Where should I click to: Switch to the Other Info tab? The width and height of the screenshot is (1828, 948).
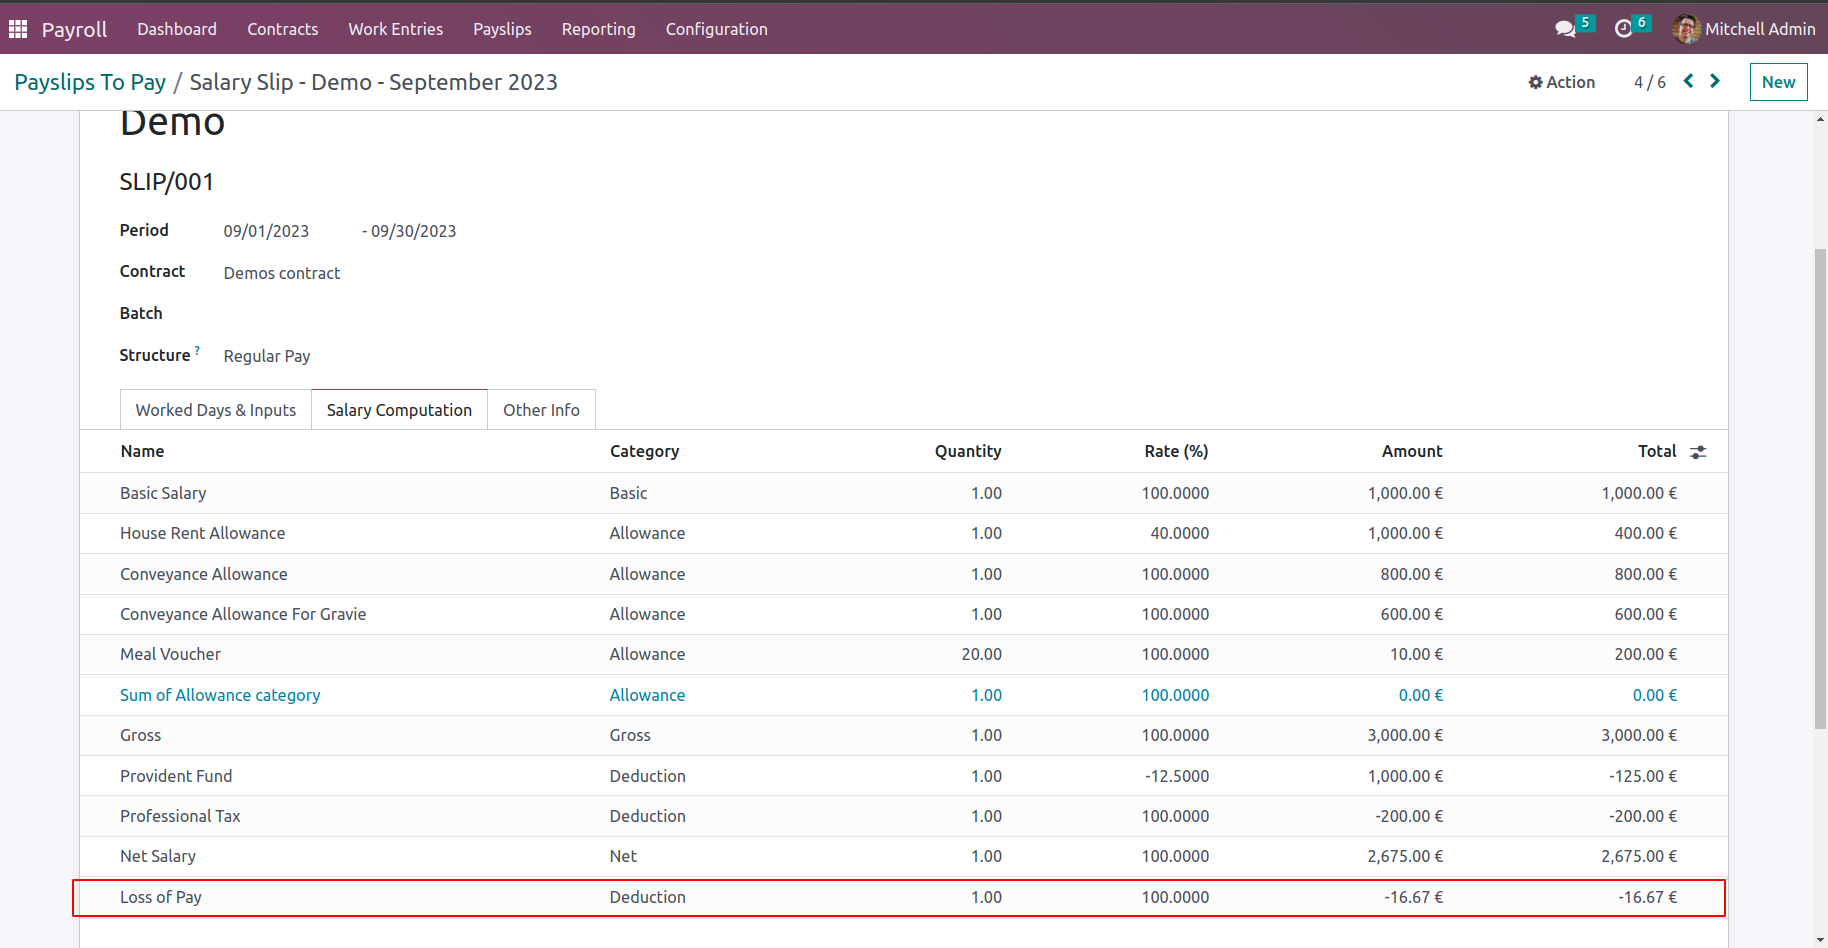541,410
